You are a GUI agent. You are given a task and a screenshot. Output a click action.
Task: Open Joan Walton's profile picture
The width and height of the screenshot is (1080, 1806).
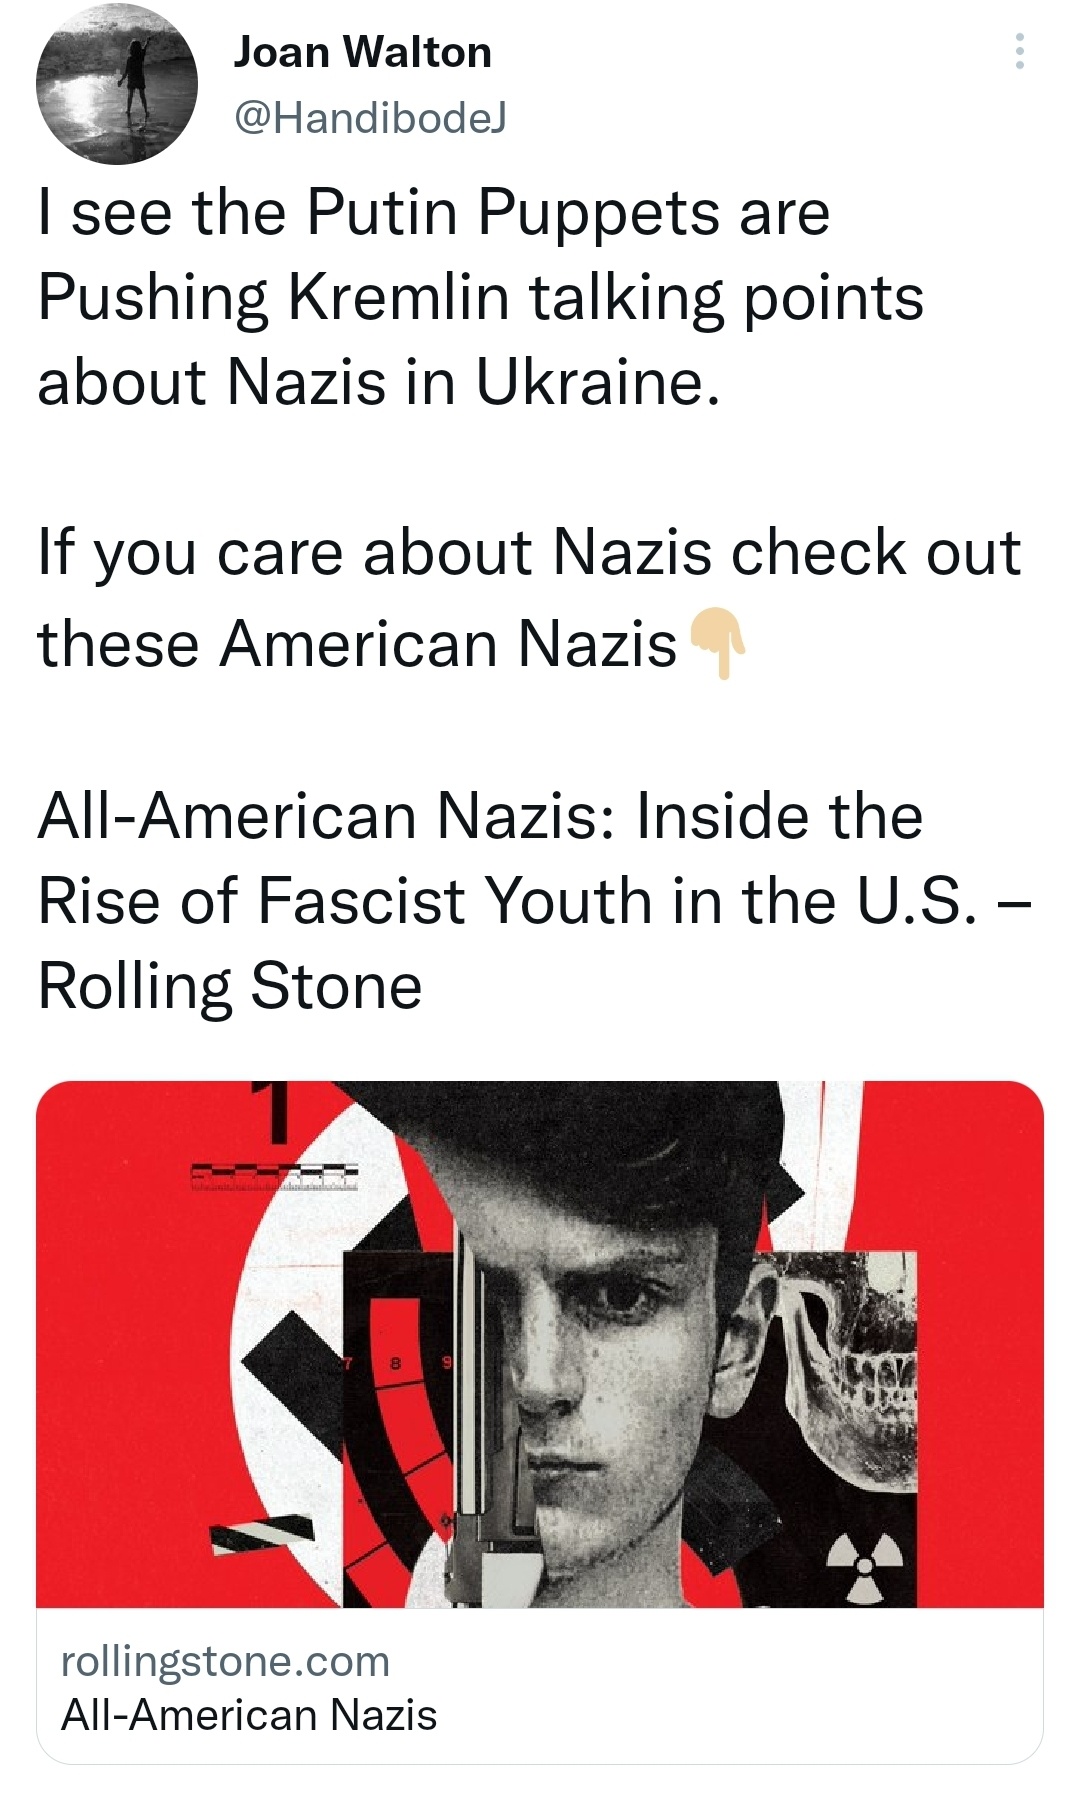117,82
